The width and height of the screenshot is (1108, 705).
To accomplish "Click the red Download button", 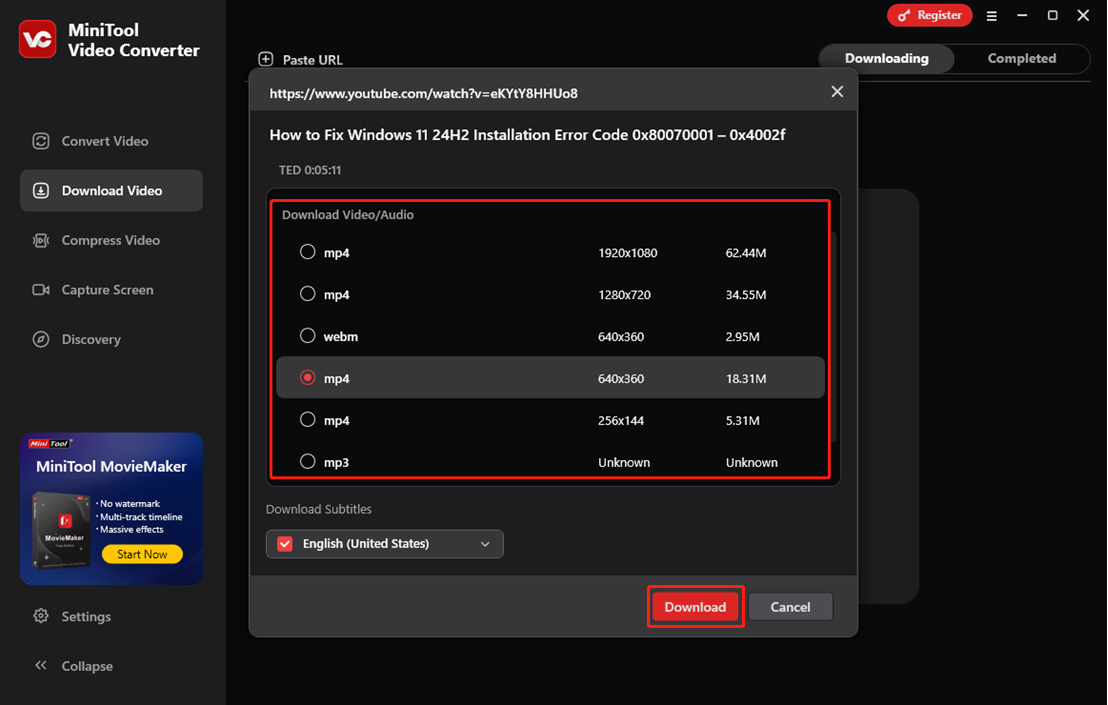I will [695, 607].
